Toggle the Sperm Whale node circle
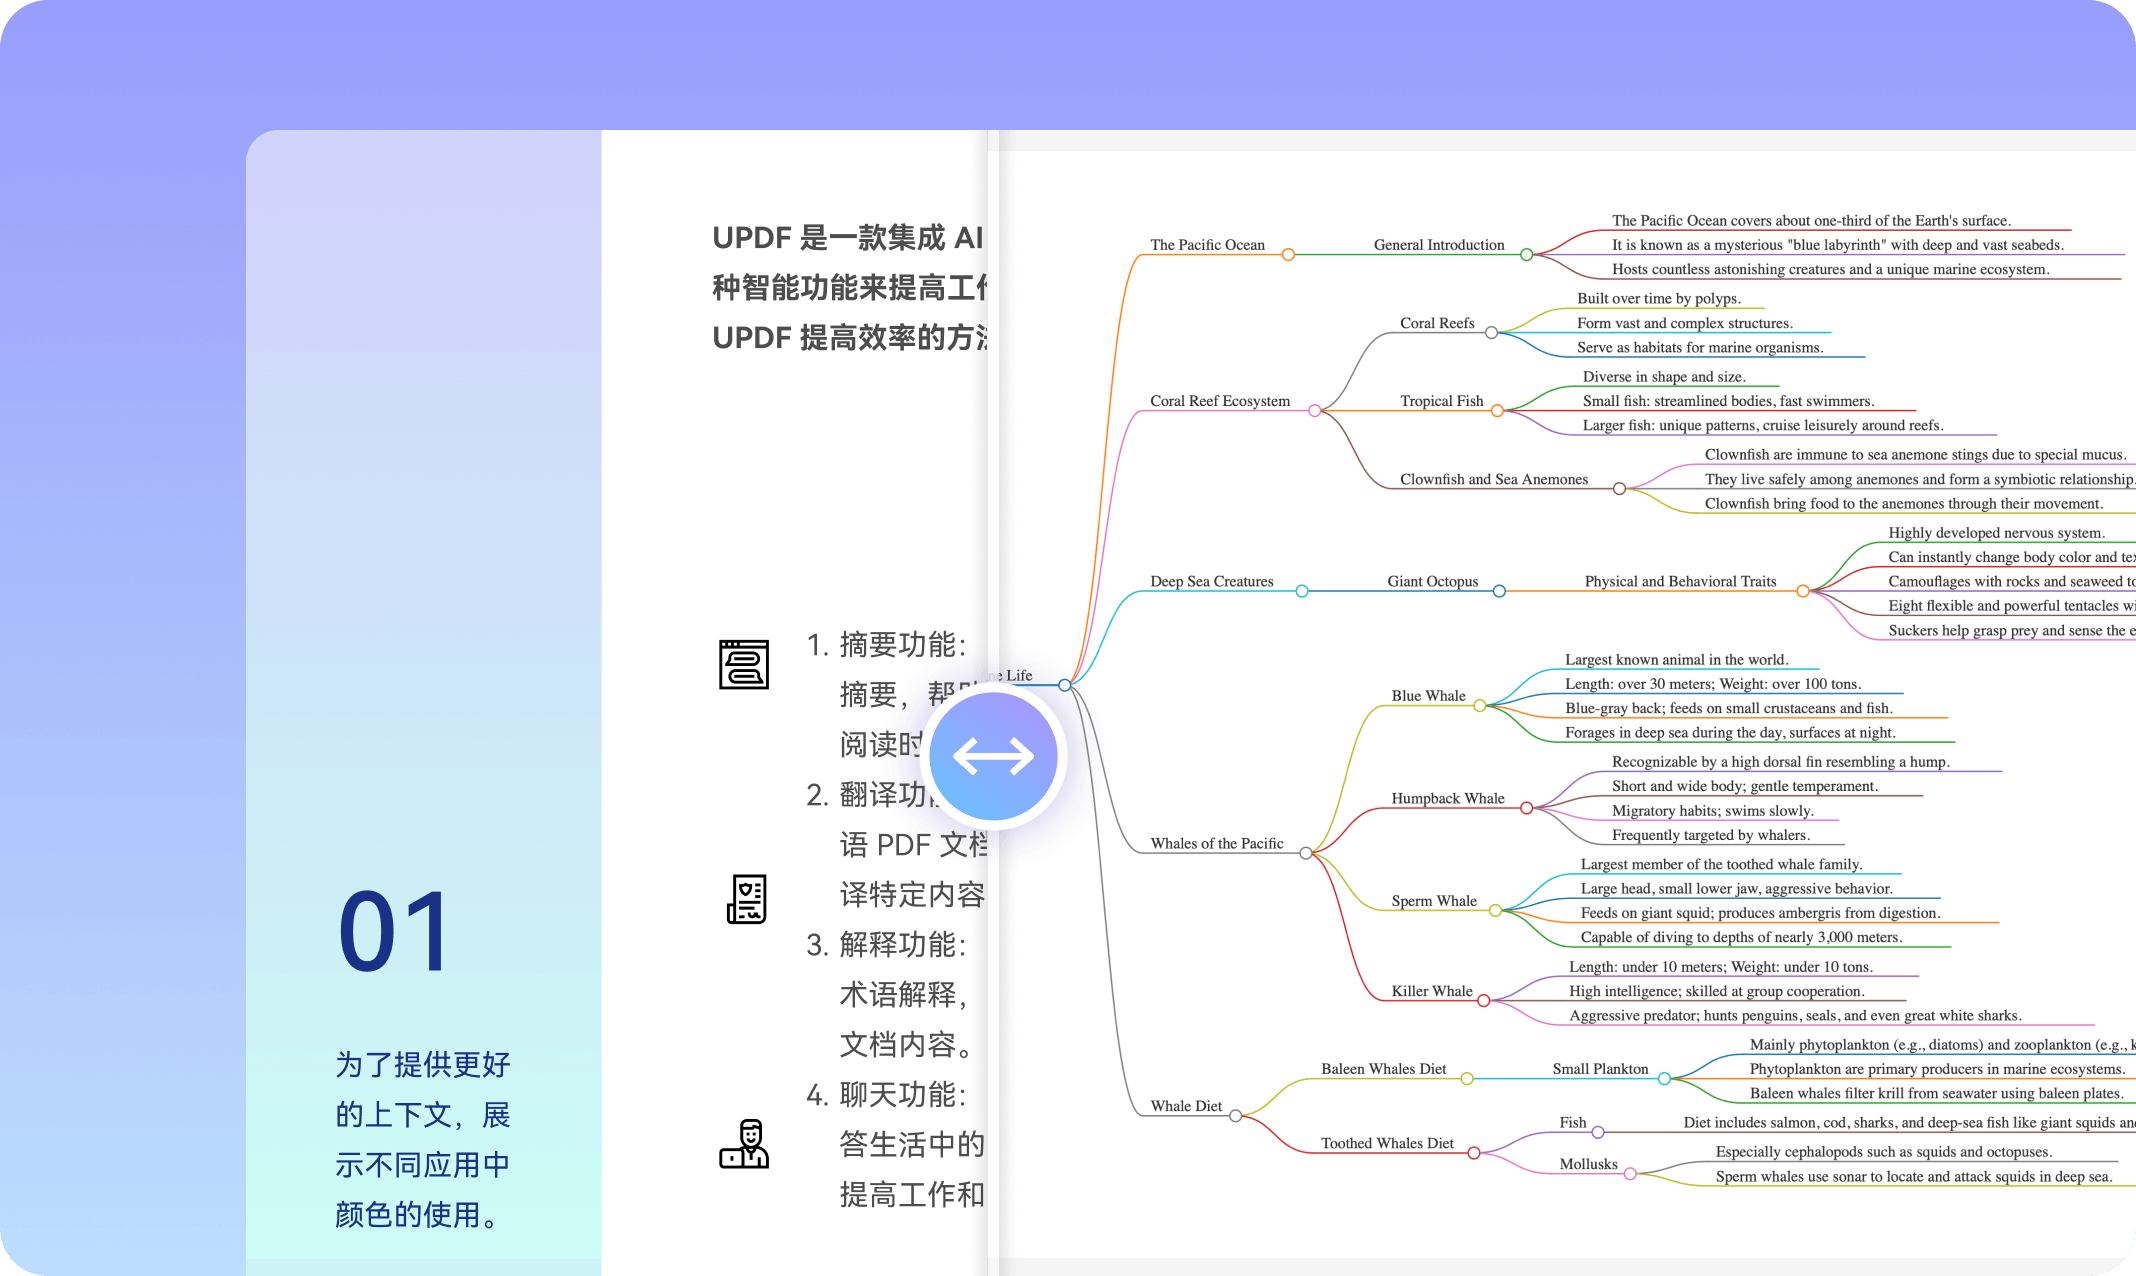 point(1495,910)
